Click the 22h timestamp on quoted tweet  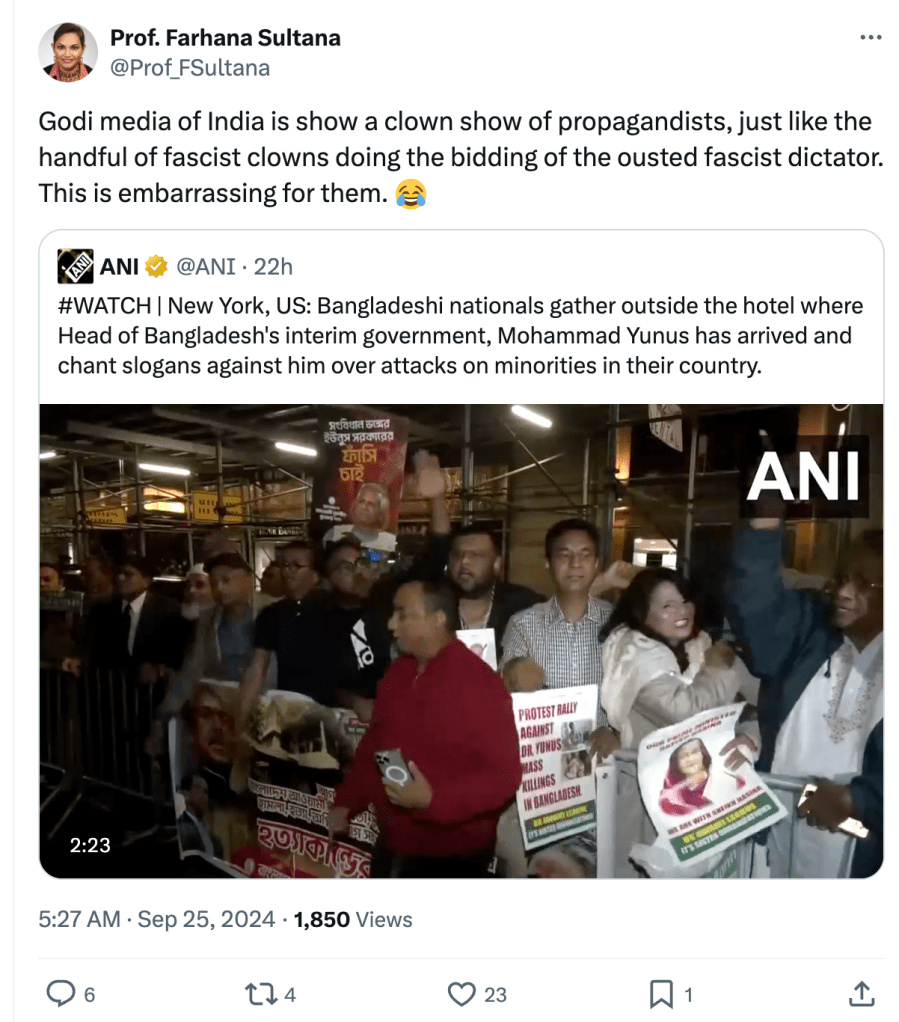pos(273,267)
